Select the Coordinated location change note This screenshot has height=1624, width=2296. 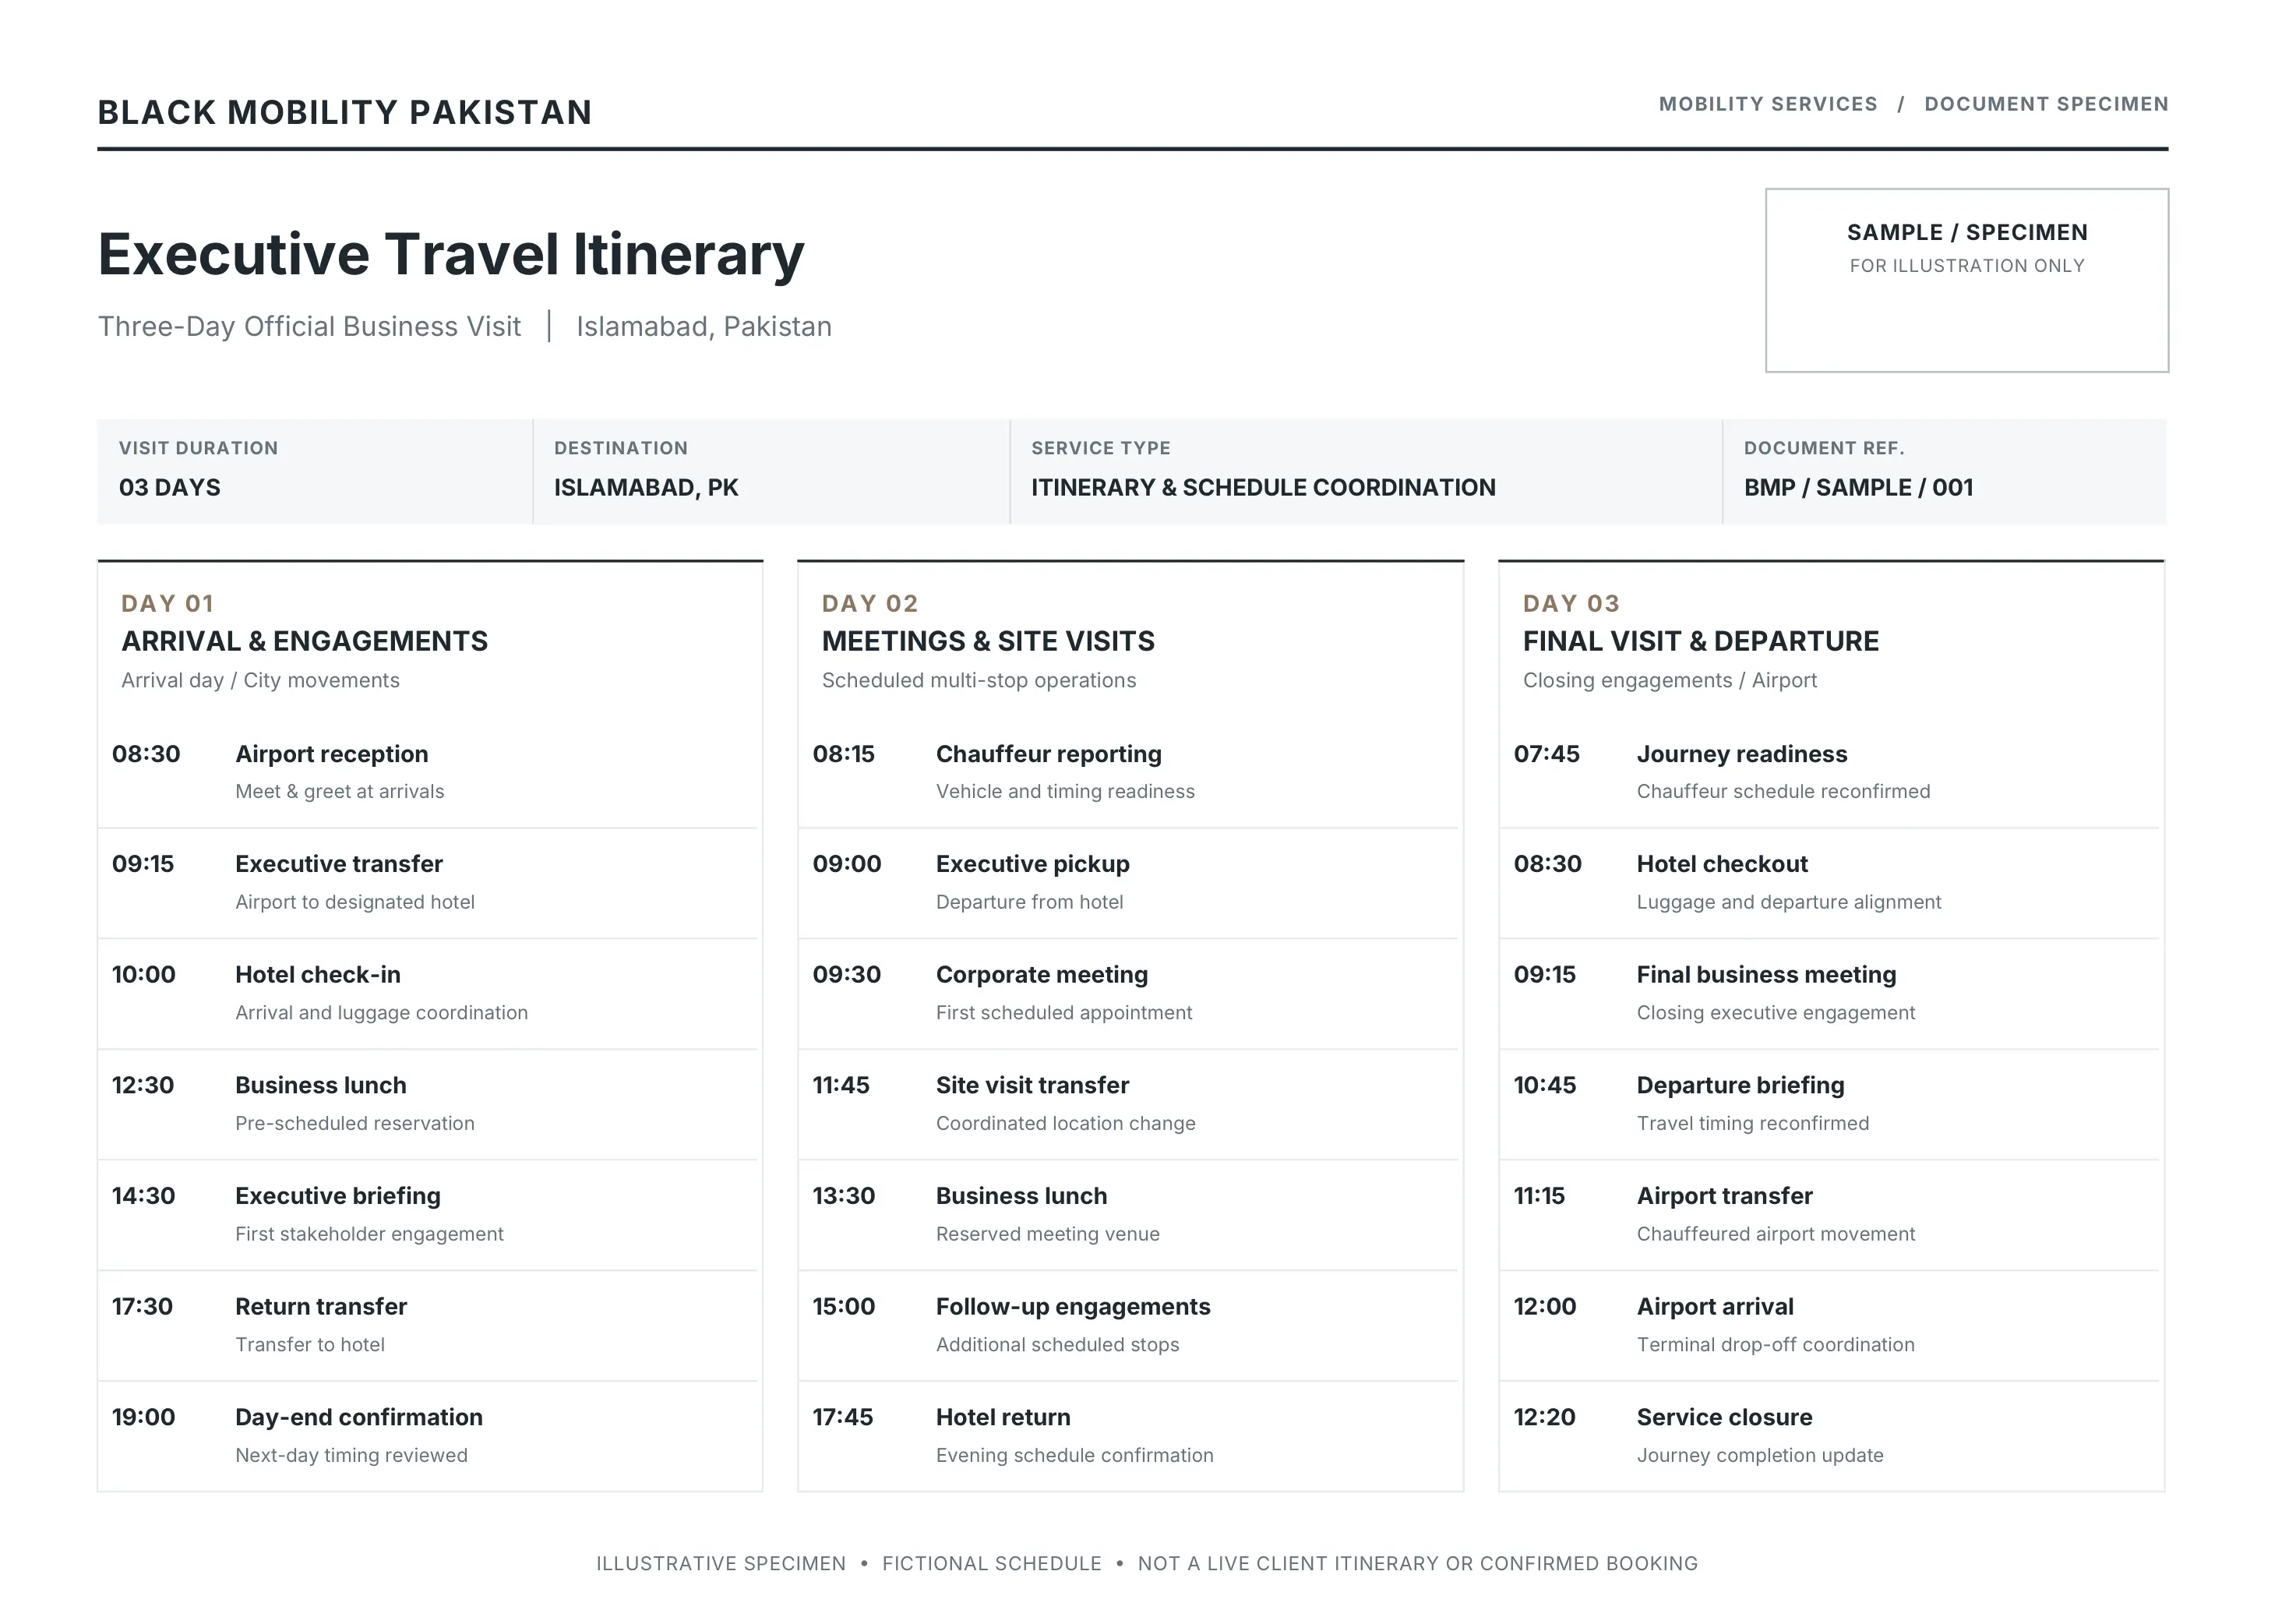click(1066, 1123)
